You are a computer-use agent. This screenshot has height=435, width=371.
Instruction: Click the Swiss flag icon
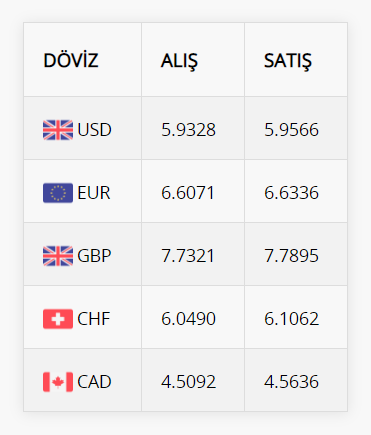tap(58, 319)
